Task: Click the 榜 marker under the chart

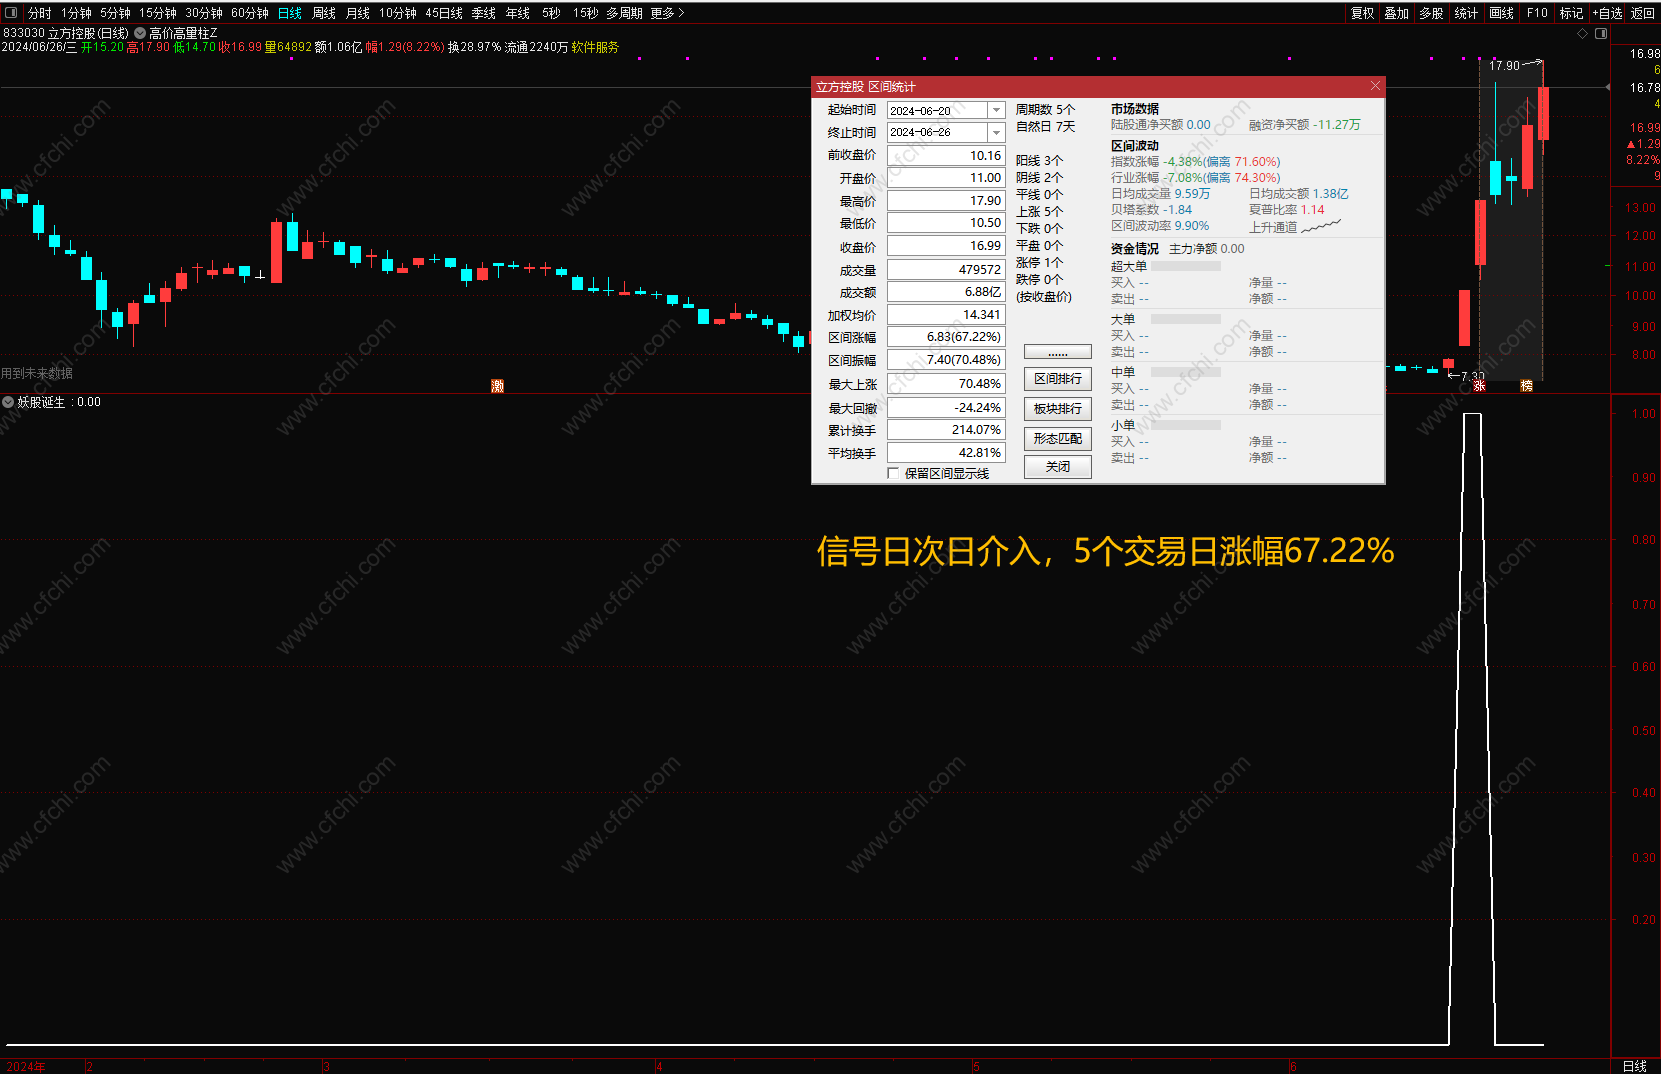Action: [1526, 386]
